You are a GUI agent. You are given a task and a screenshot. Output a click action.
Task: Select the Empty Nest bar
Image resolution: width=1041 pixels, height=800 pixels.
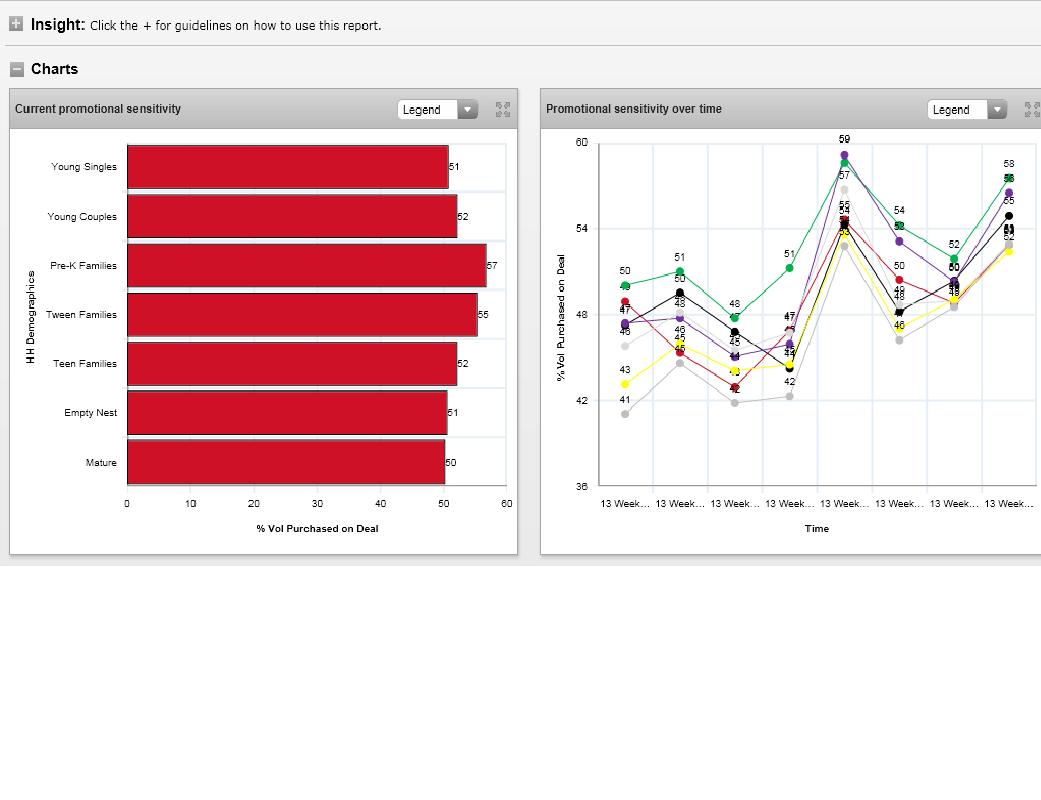tap(287, 413)
